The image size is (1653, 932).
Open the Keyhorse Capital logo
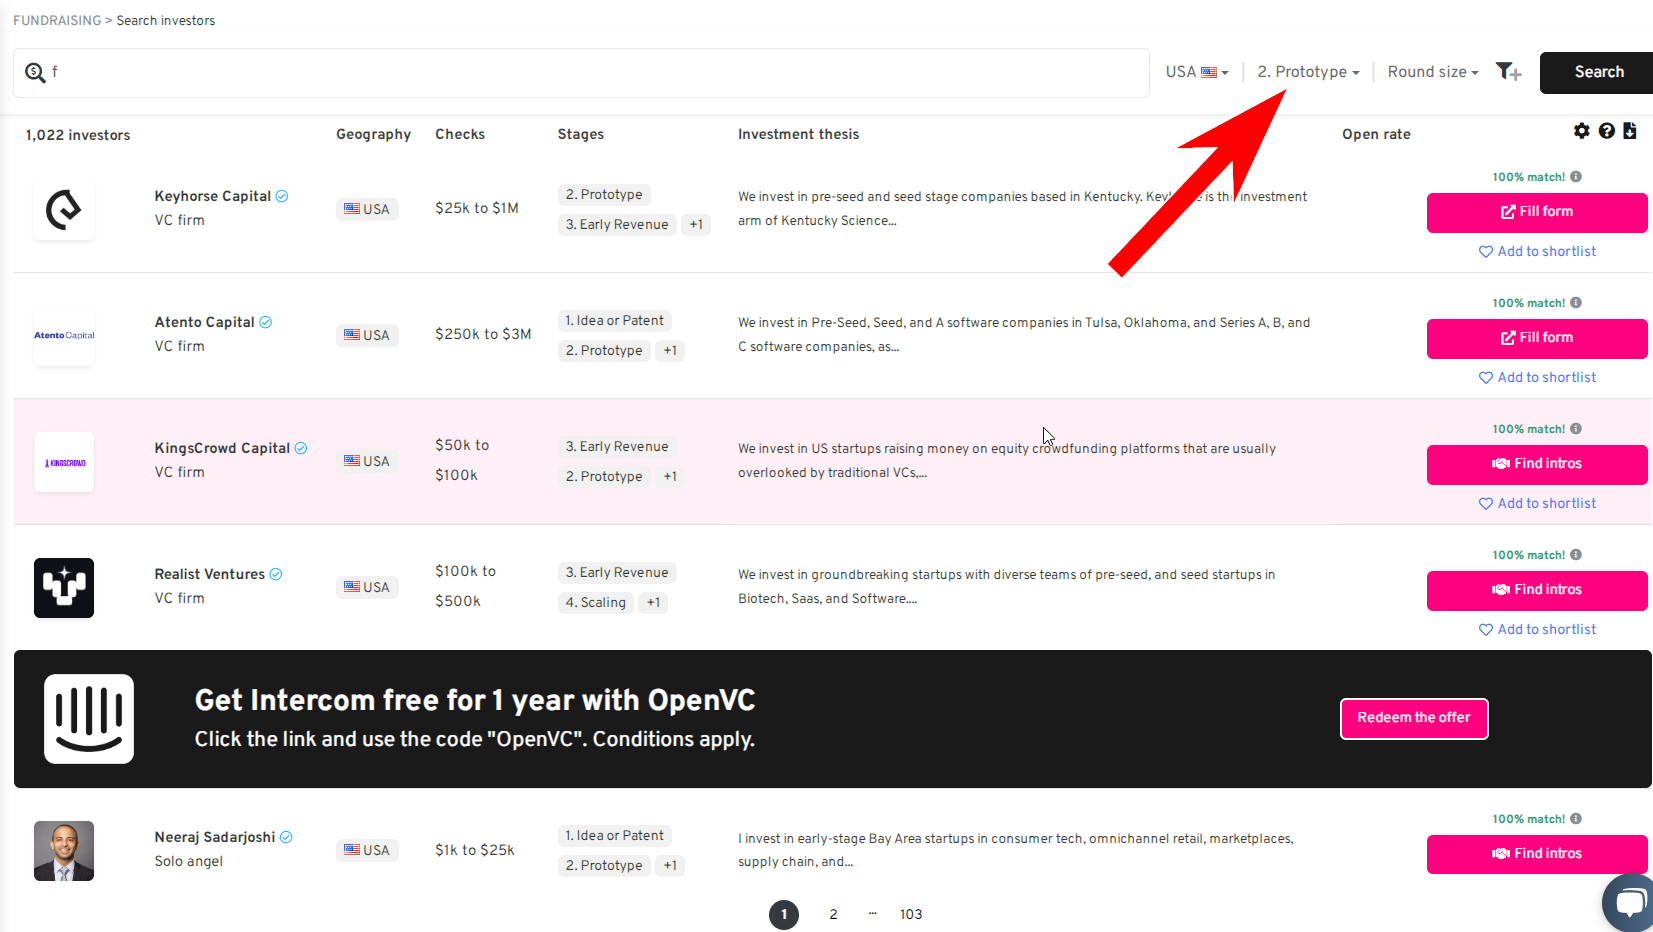pos(64,210)
